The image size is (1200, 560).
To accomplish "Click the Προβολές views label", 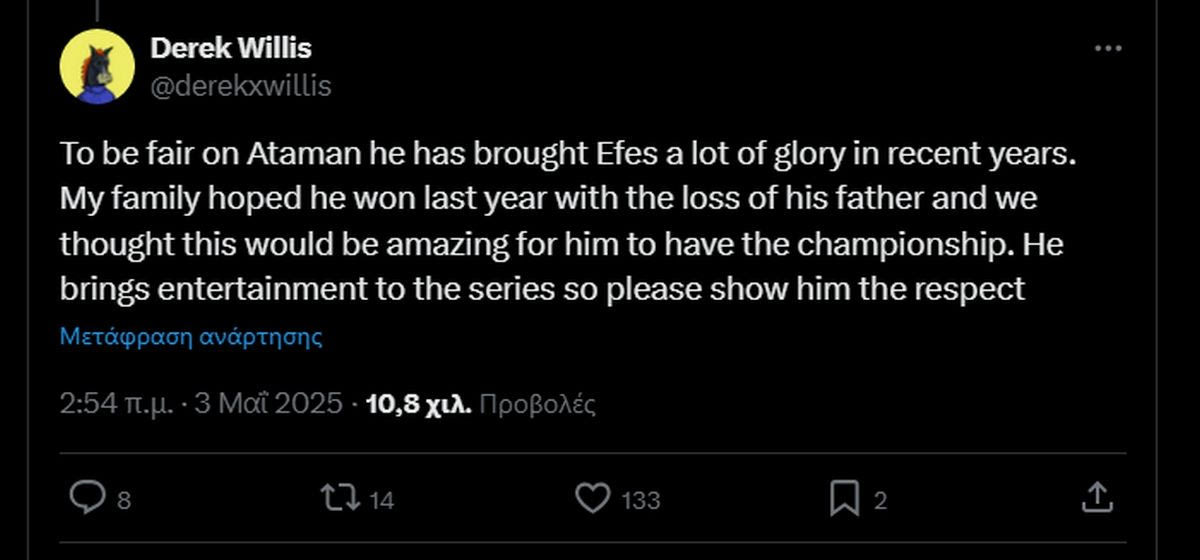I will [x=538, y=404].
